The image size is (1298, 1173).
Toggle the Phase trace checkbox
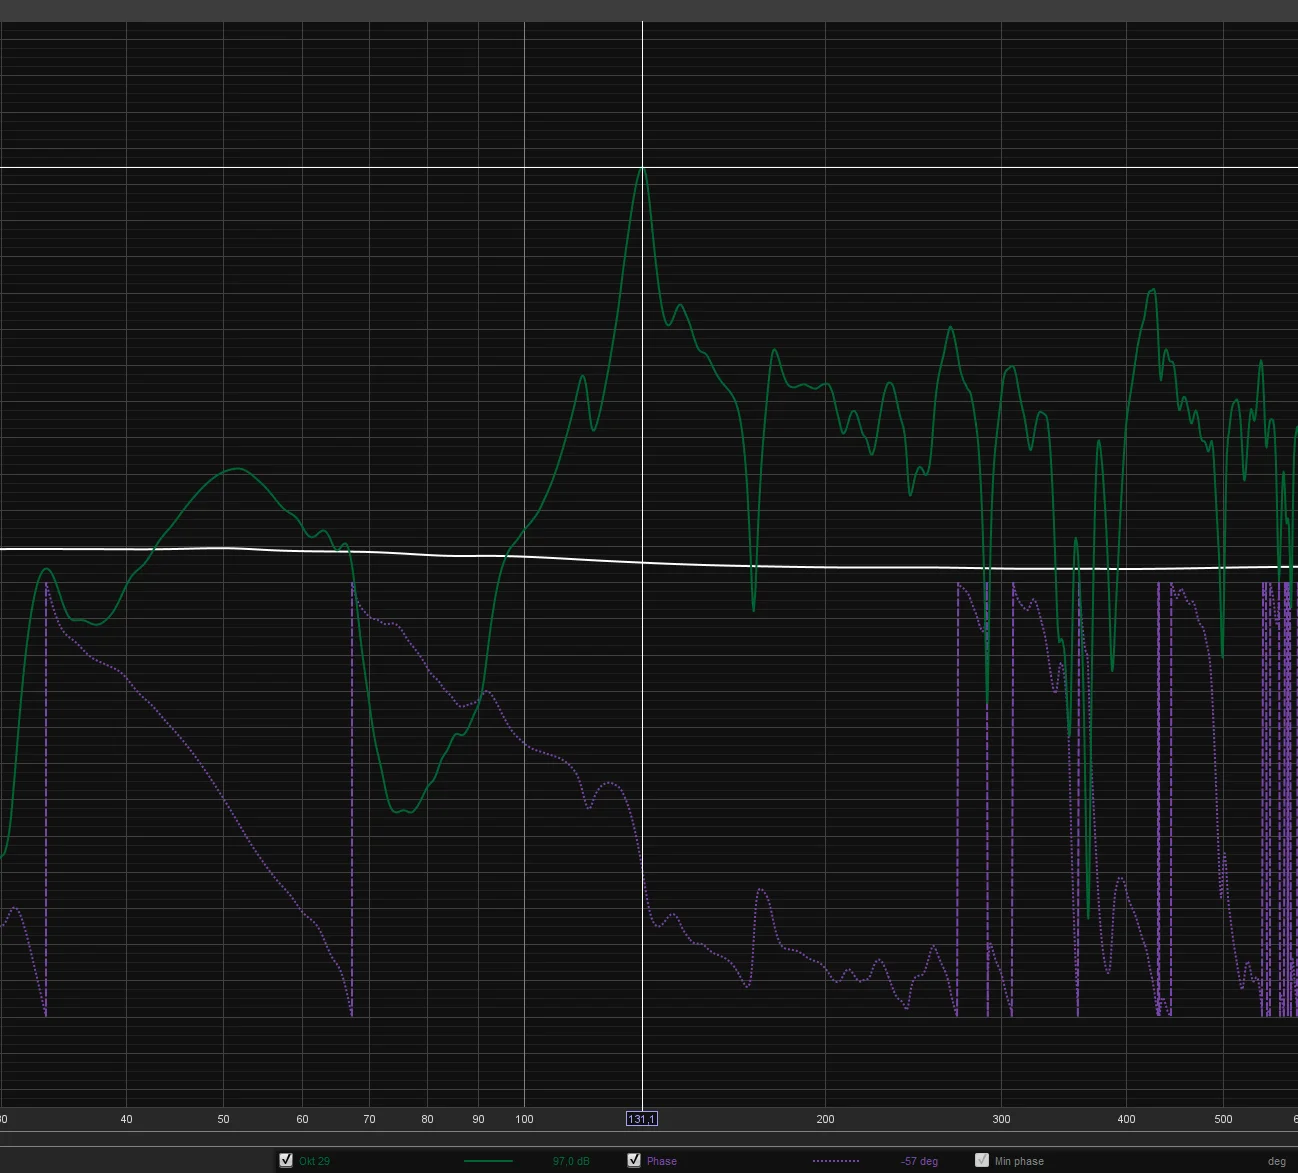[x=634, y=1160]
